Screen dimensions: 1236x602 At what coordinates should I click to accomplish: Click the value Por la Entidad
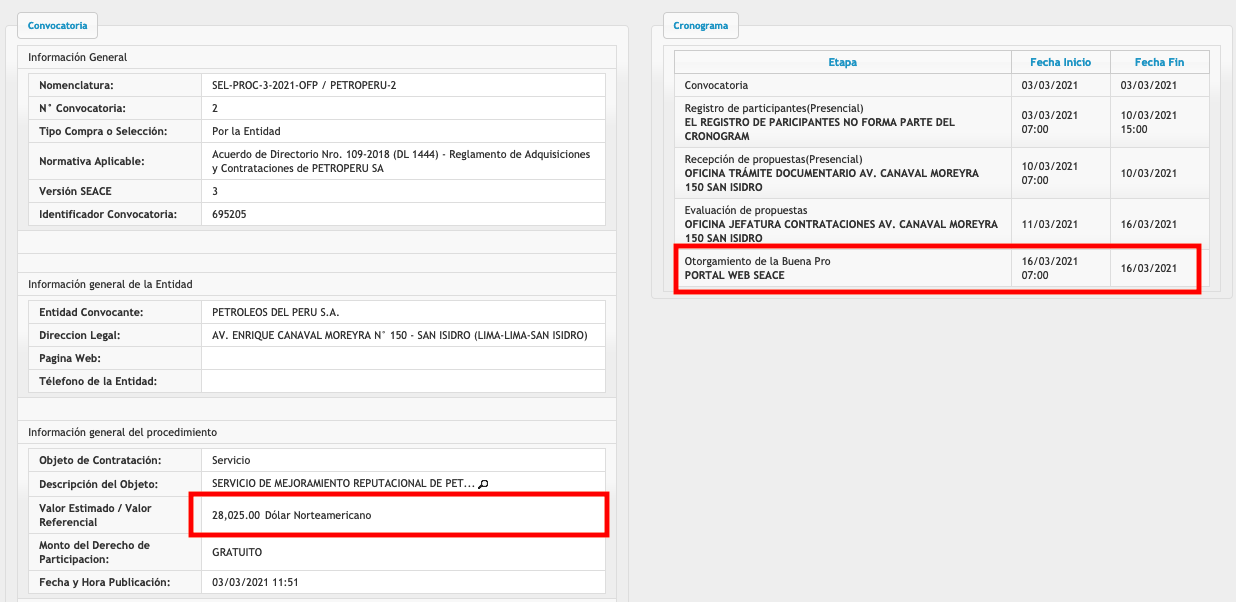coord(246,131)
